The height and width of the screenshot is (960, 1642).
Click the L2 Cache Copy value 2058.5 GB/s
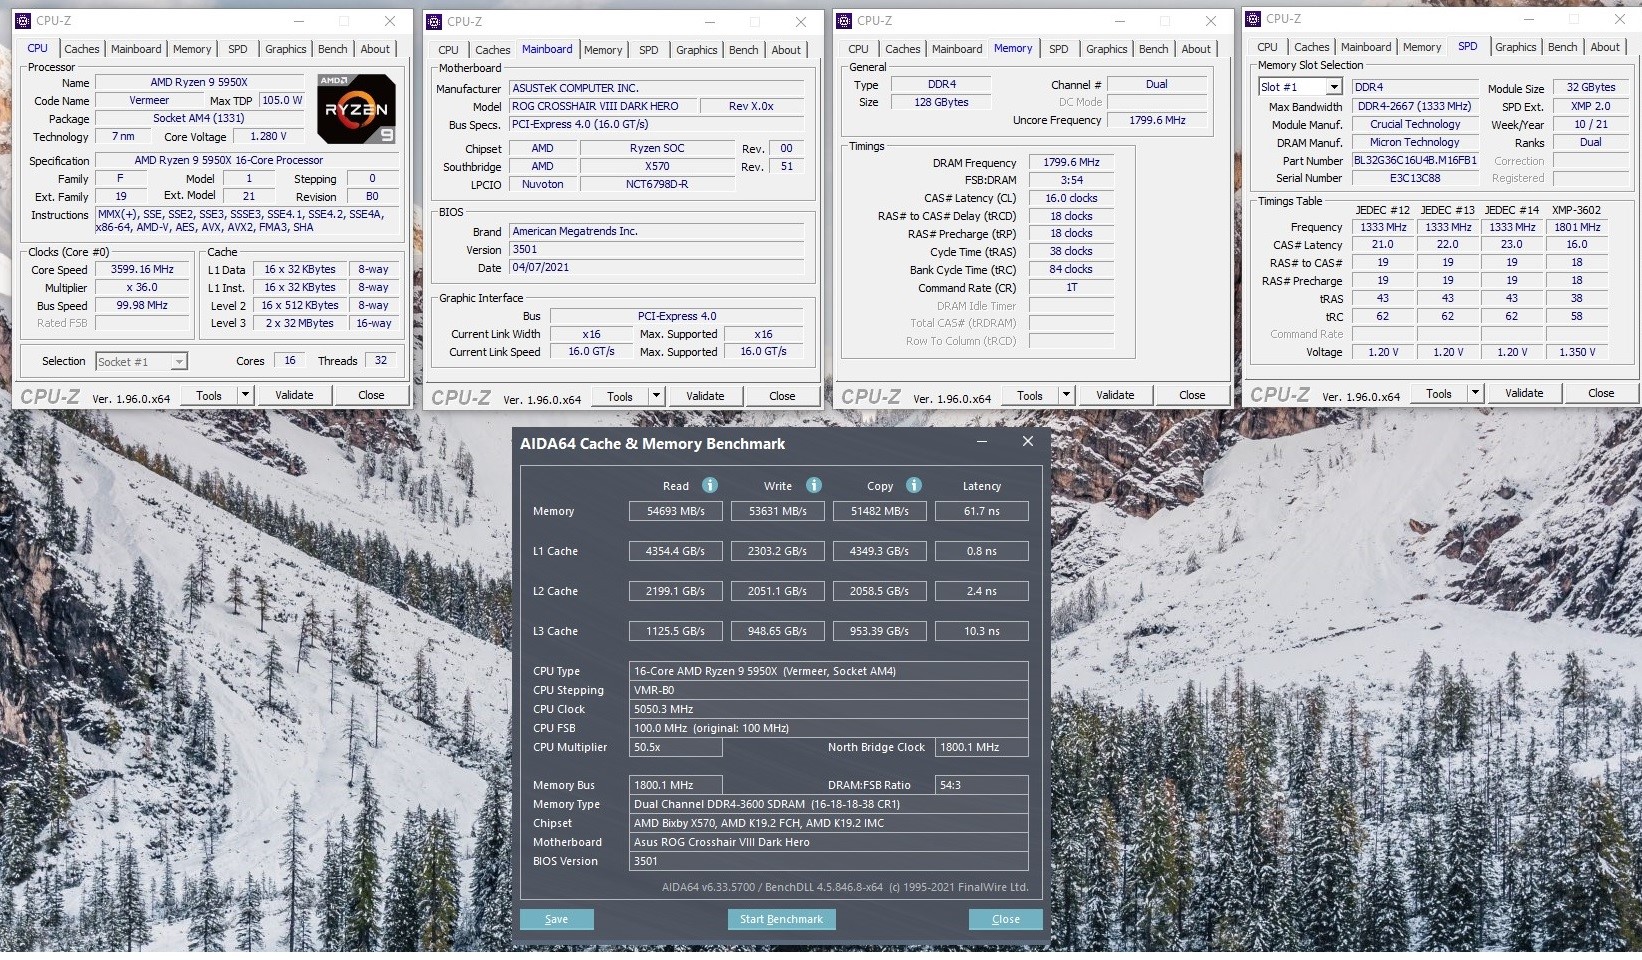(879, 591)
